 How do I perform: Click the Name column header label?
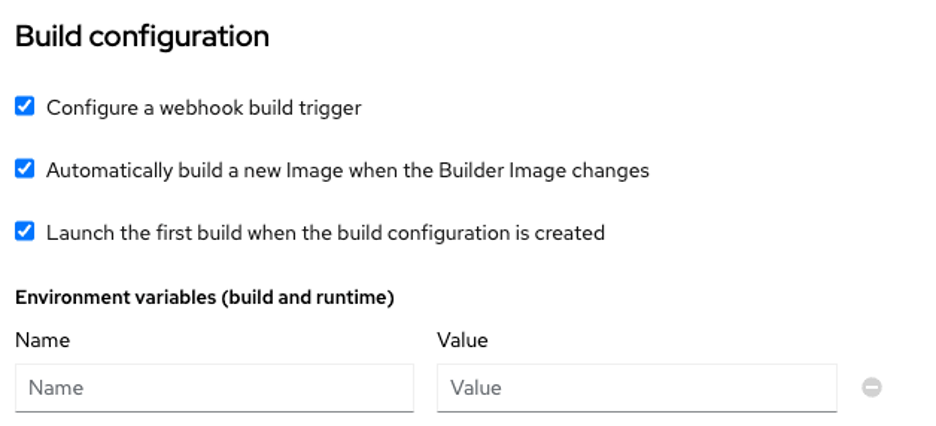coord(43,340)
